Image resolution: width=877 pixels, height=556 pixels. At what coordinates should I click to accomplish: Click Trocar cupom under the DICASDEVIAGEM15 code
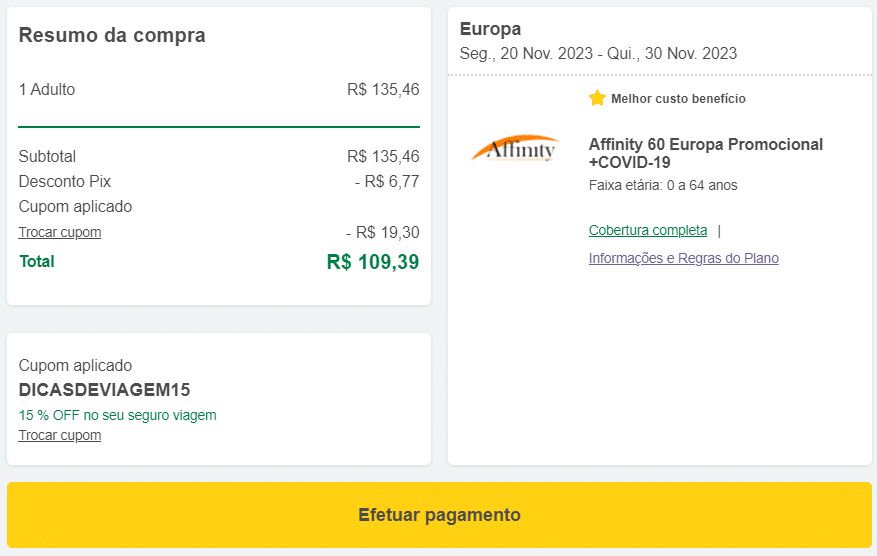click(x=59, y=435)
